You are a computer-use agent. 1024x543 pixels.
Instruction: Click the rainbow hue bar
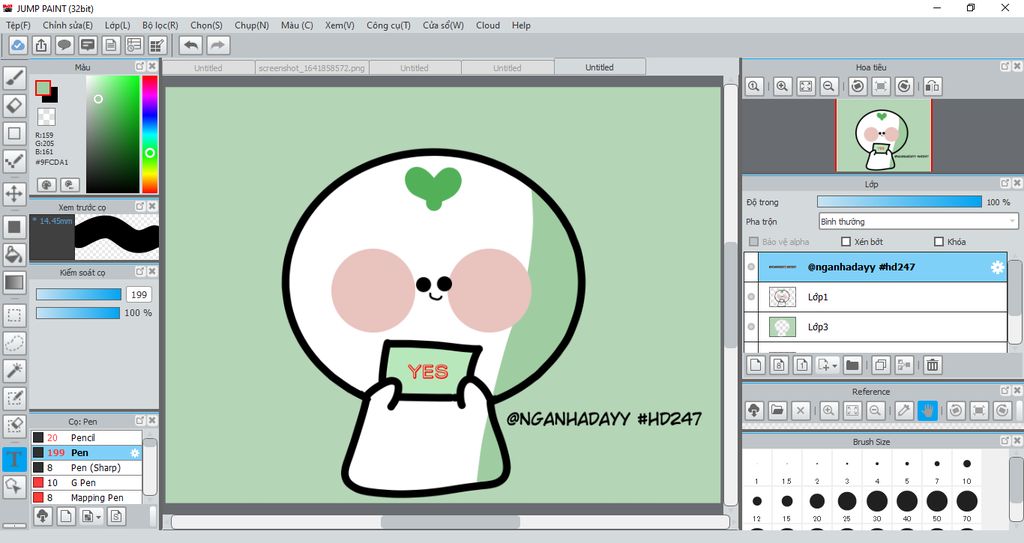(x=150, y=134)
